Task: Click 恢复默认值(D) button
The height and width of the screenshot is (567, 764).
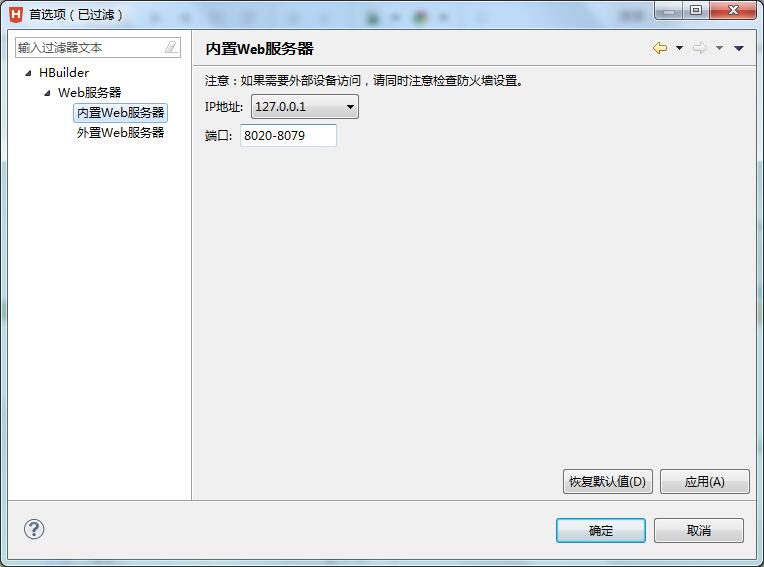Action: pyautogui.click(x=608, y=482)
